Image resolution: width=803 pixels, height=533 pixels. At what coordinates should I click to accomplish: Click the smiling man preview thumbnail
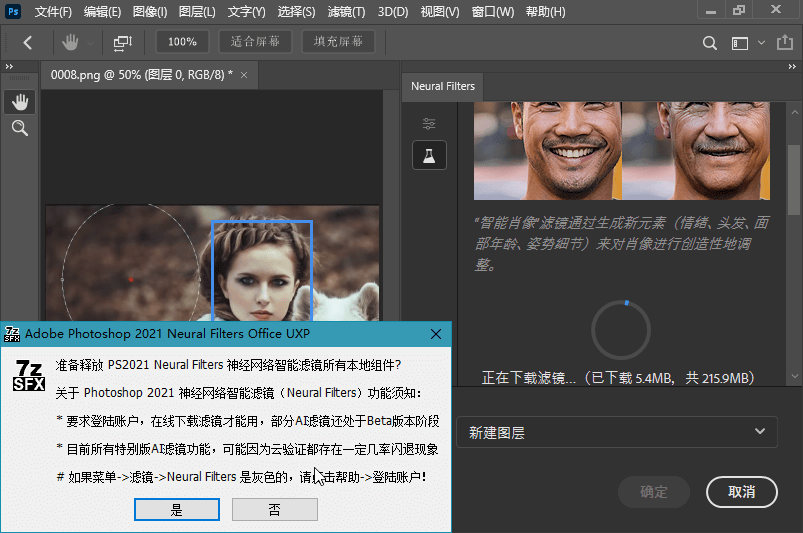(x=547, y=151)
